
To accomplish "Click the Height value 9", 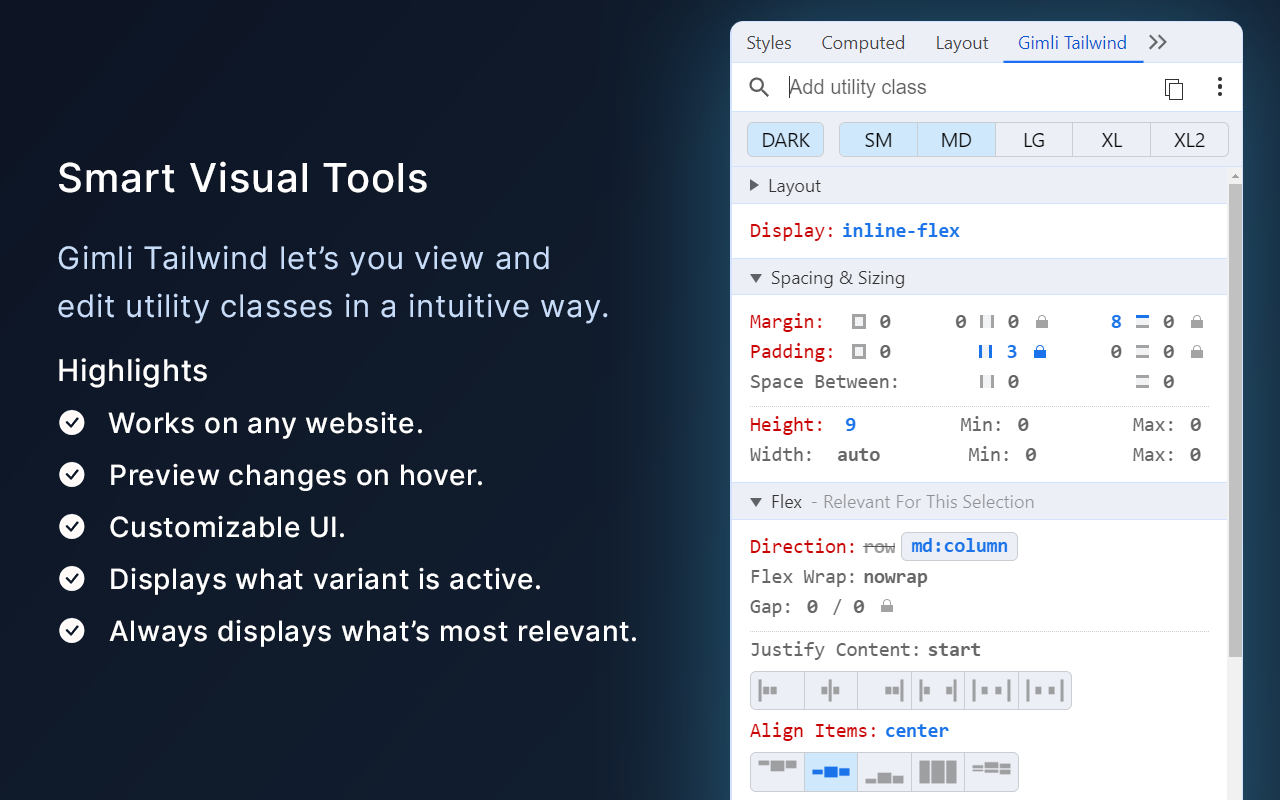I will click(851, 425).
